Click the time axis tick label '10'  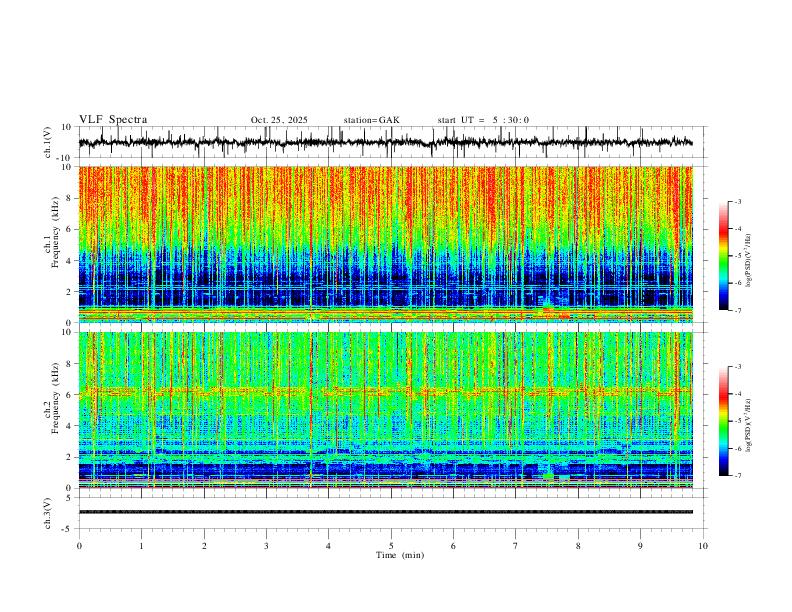[703, 546]
